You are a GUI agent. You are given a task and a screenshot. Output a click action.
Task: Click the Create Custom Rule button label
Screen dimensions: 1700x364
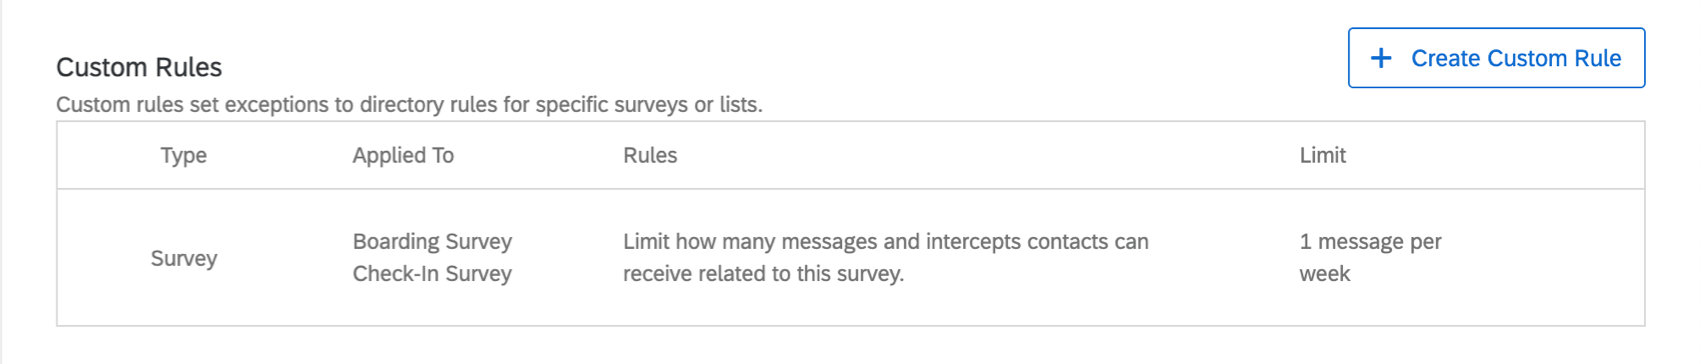point(1516,58)
